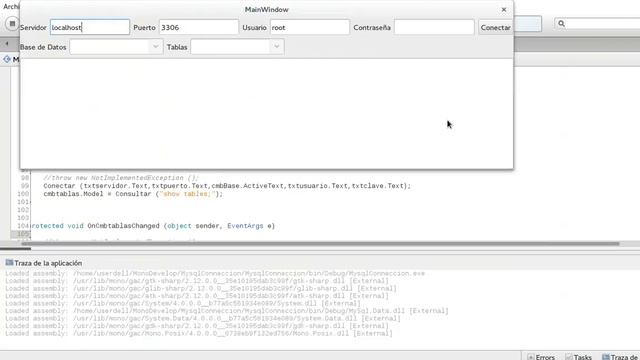Screen dimensions: 640x360
Task: Open the Archivo menu in MonoDevelop
Action: click(11, 7)
